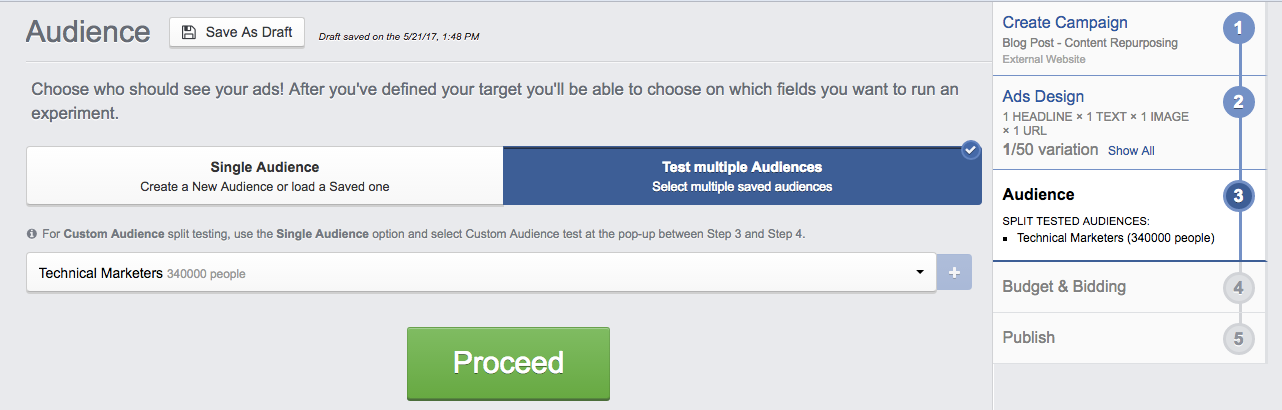The width and height of the screenshot is (1282, 410).
Task: Go to Budget & Bidding step
Action: click(1064, 287)
